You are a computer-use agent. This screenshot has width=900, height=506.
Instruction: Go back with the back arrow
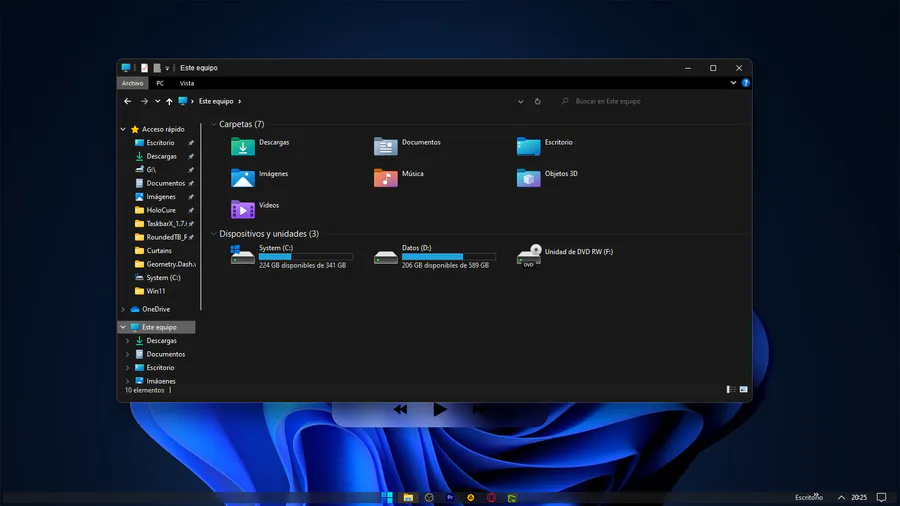[x=127, y=102]
